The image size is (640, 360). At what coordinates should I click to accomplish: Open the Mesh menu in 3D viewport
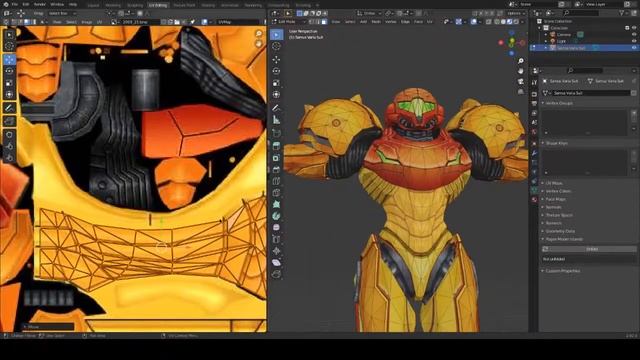tap(376, 22)
